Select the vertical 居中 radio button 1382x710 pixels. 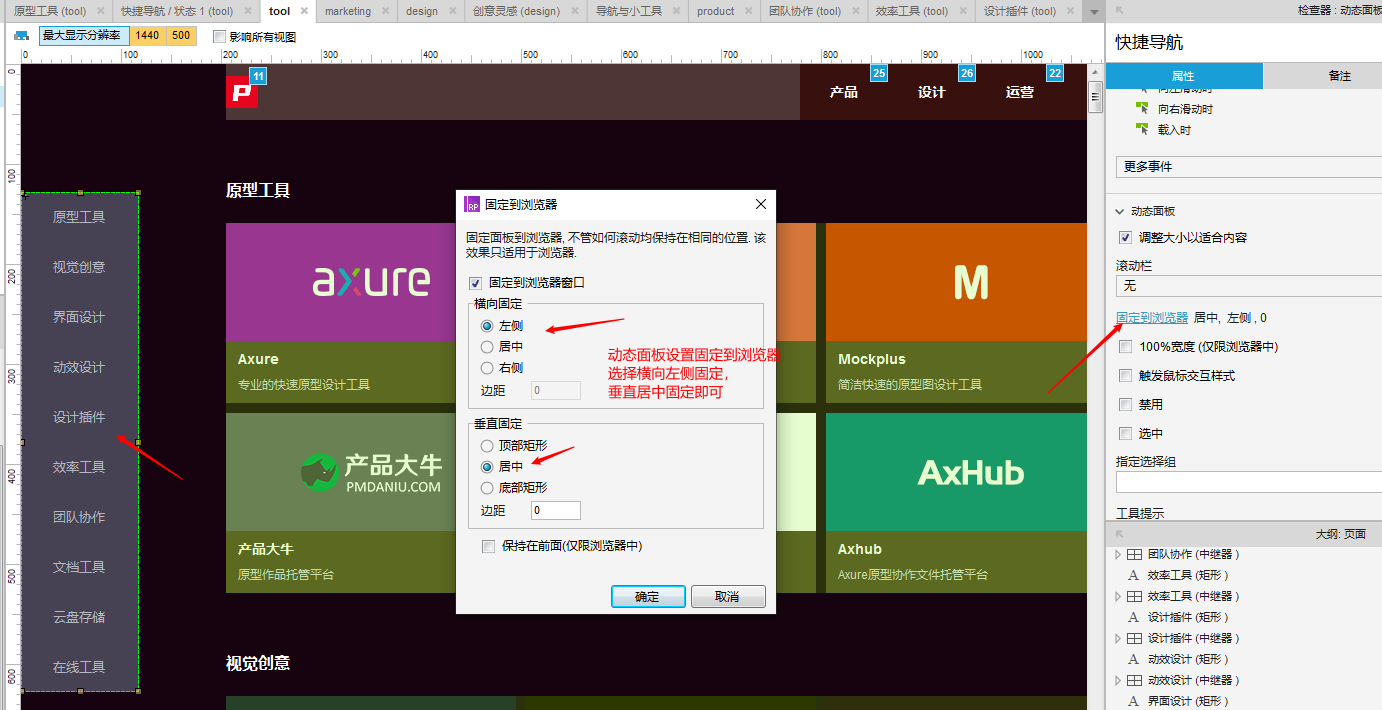click(x=487, y=467)
